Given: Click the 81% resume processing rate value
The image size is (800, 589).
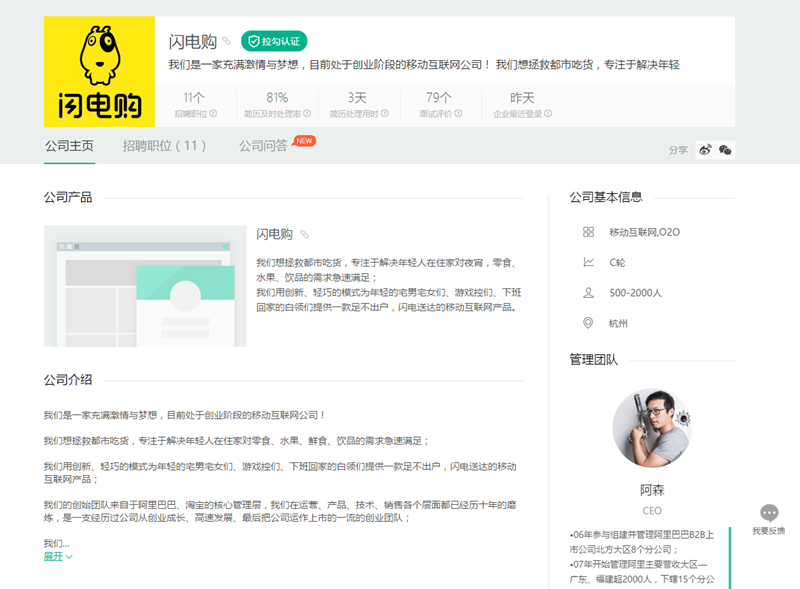Looking at the screenshot, I should pyautogui.click(x=277, y=97).
